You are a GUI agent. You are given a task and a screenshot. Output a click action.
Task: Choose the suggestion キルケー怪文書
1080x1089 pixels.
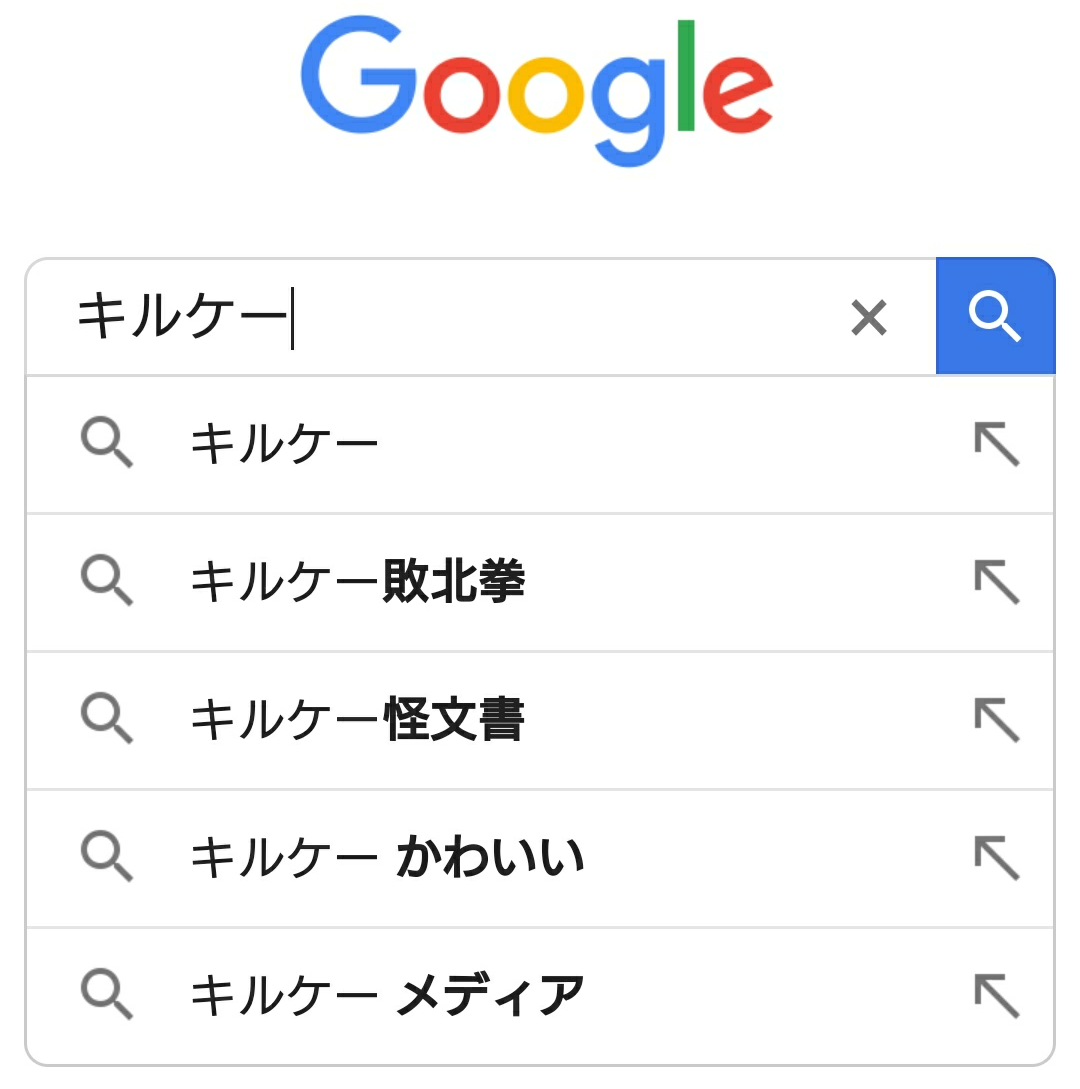pos(357,720)
